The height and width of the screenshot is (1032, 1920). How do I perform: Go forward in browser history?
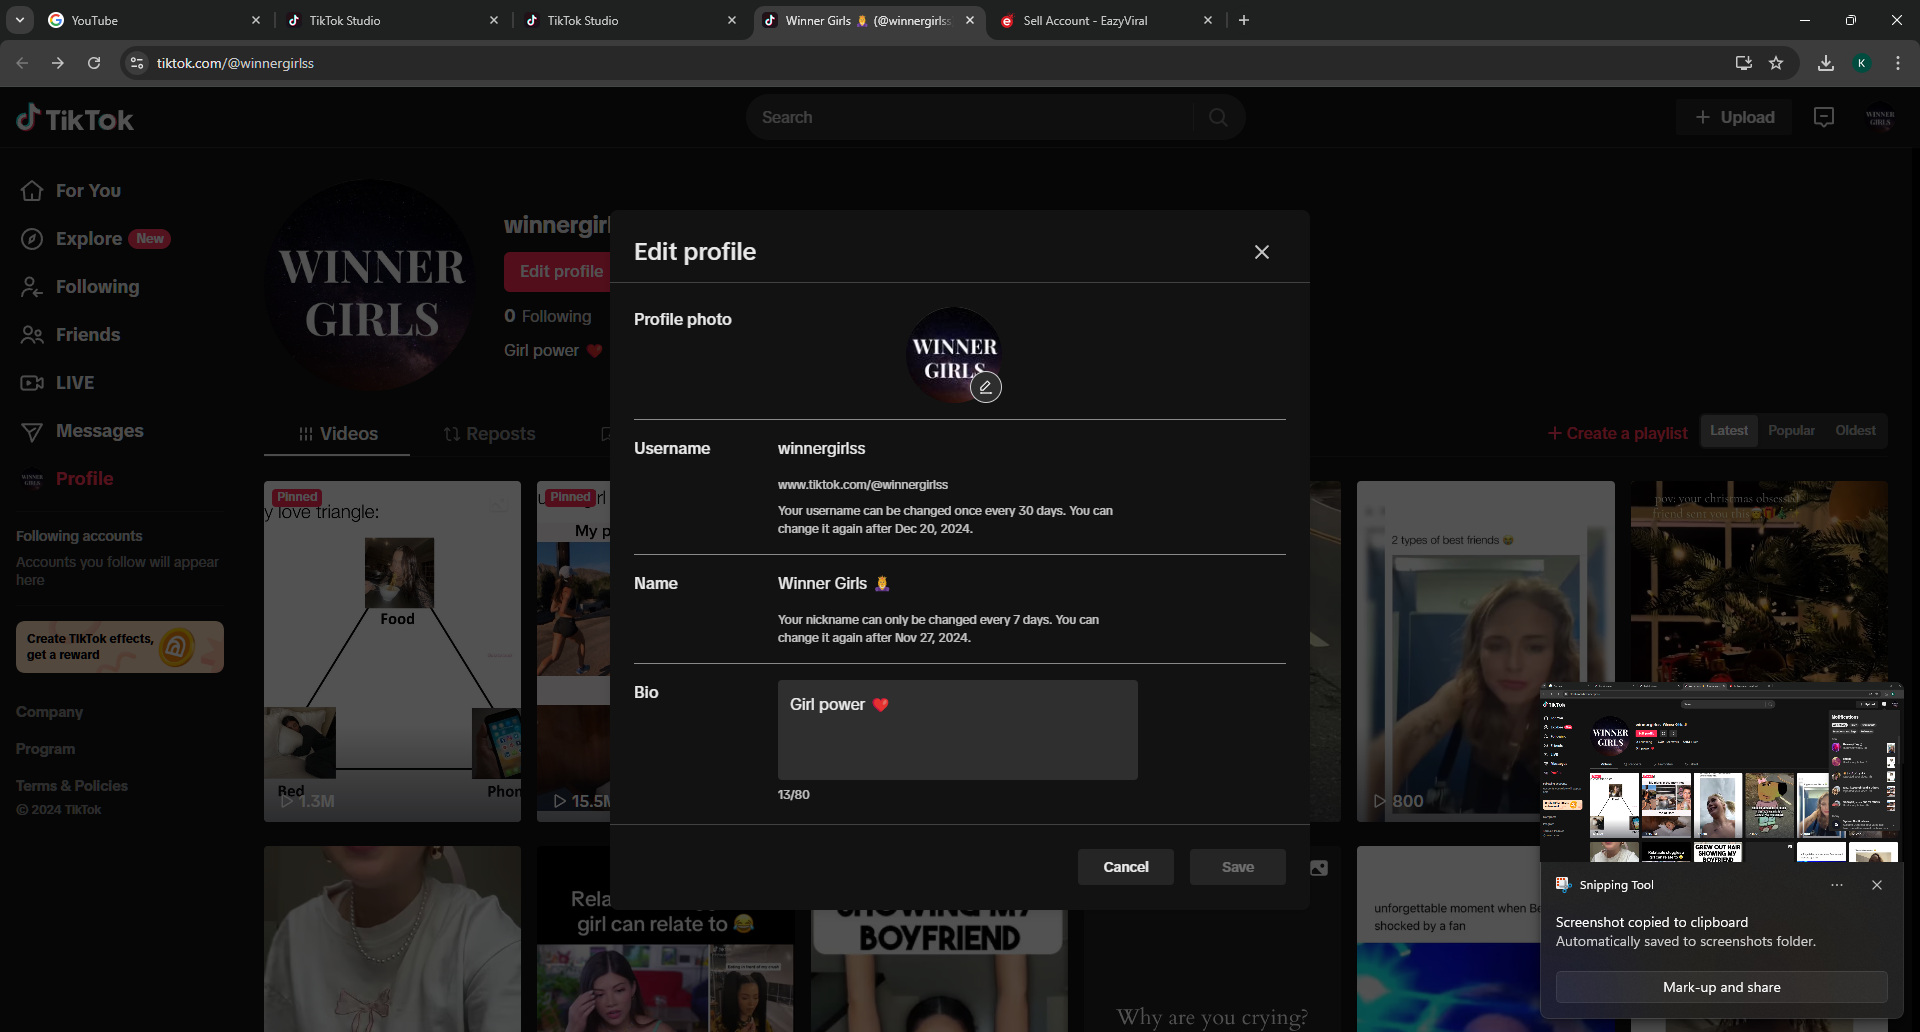click(x=58, y=63)
